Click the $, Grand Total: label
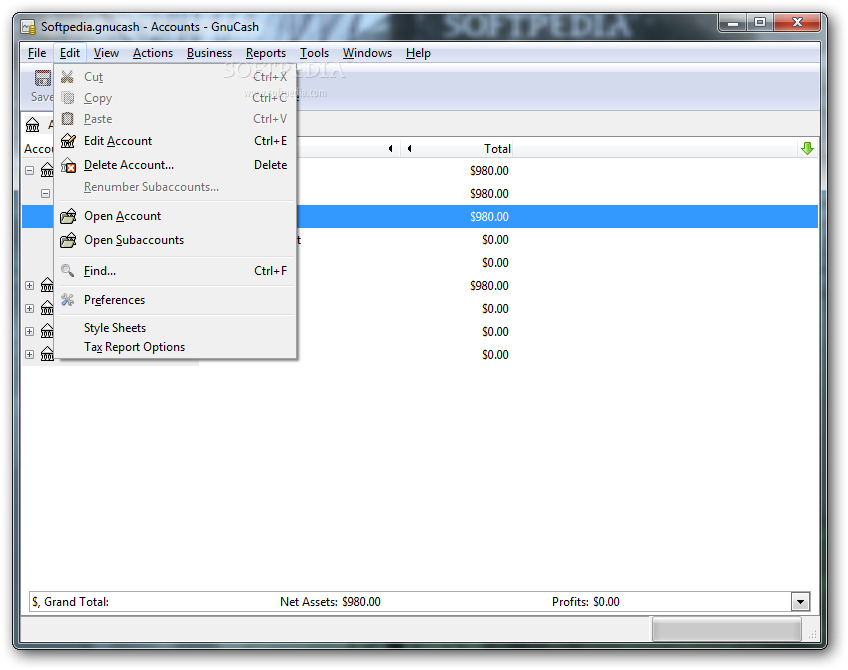Viewport: 848px width, 670px height. (70, 601)
